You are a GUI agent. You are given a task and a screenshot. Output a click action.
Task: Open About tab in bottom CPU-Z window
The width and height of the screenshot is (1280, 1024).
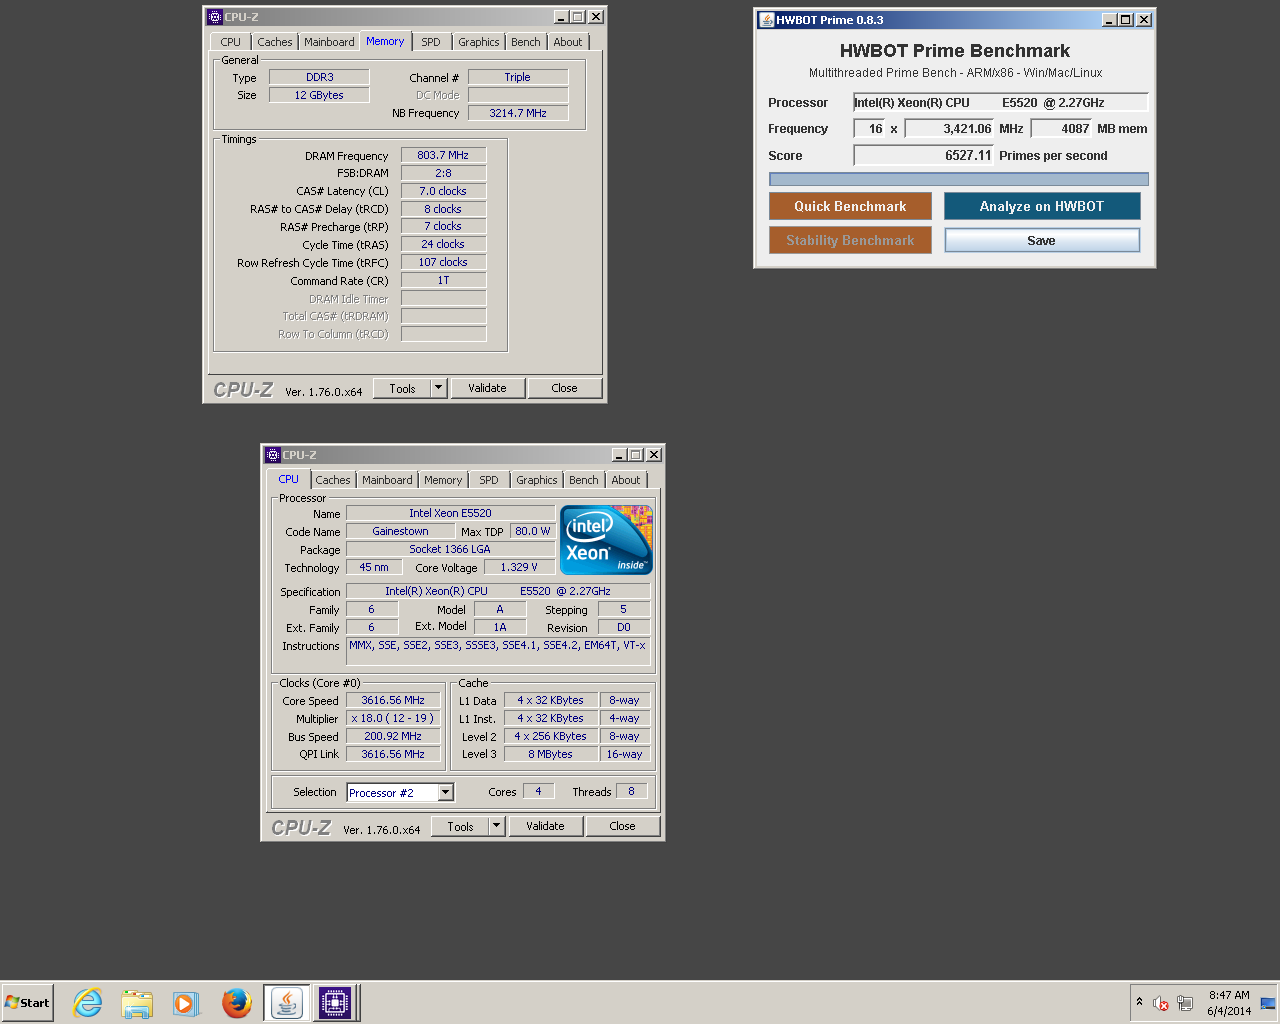point(625,480)
